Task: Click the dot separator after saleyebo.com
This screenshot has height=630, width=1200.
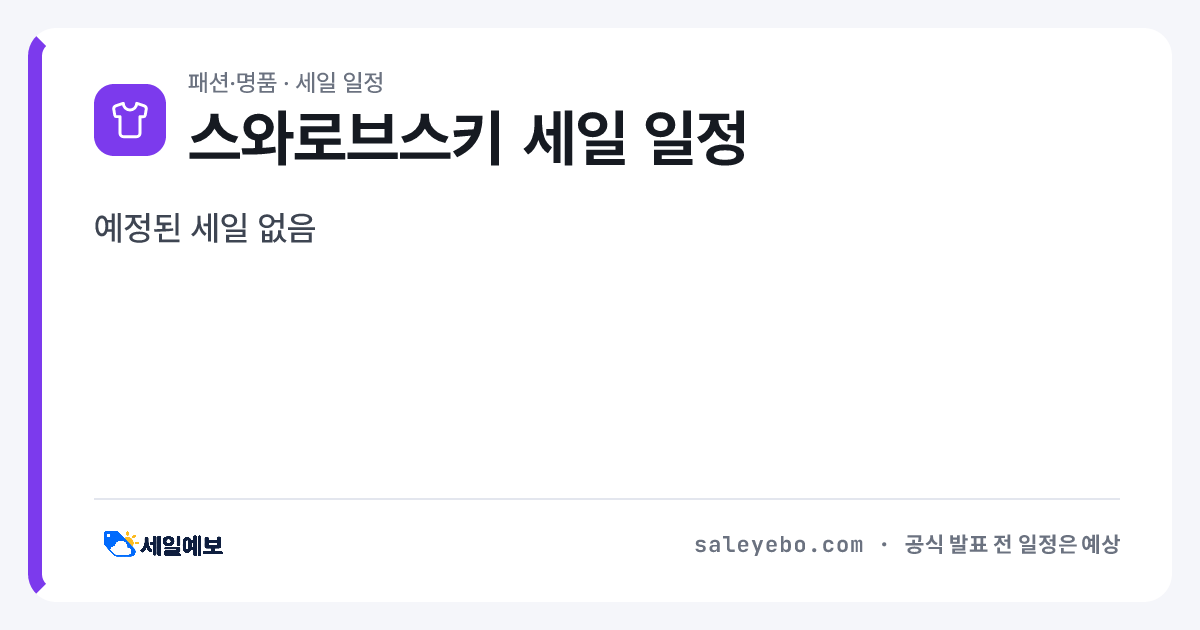Action: (x=884, y=545)
